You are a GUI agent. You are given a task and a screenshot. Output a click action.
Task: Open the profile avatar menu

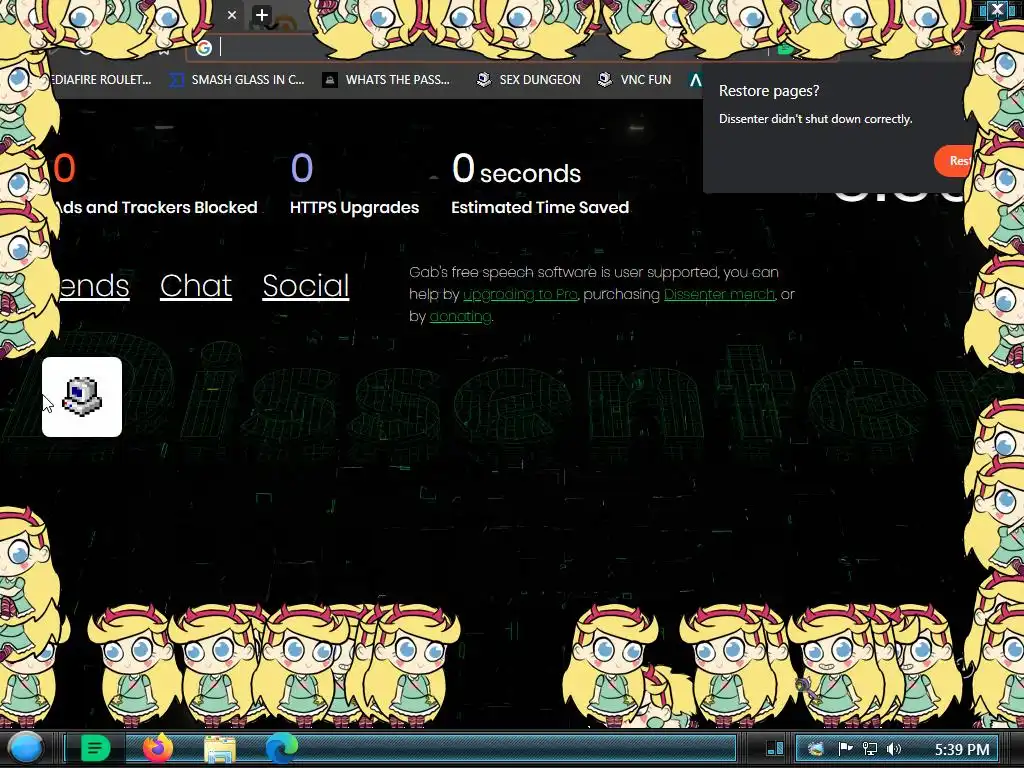[957, 48]
